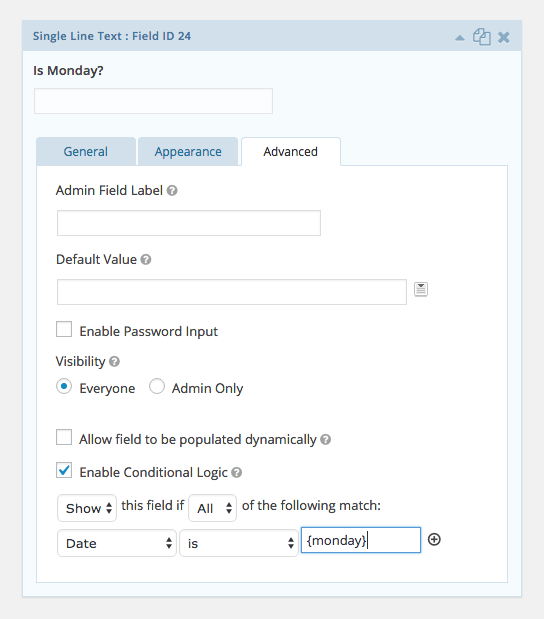The image size is (544, 619).
Task: Select the Admin Only visibility option
Action: click(x=157, y=386)
